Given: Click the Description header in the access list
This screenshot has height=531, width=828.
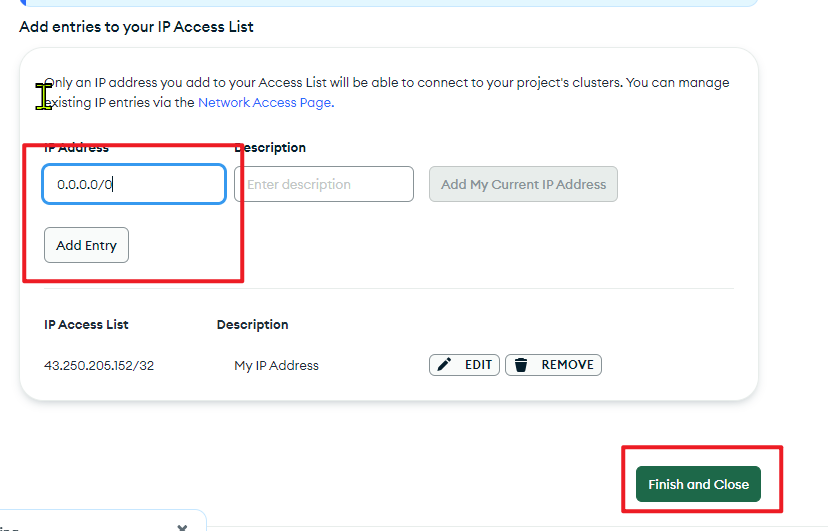Looking at the screenshot, I should pos(252,325).
